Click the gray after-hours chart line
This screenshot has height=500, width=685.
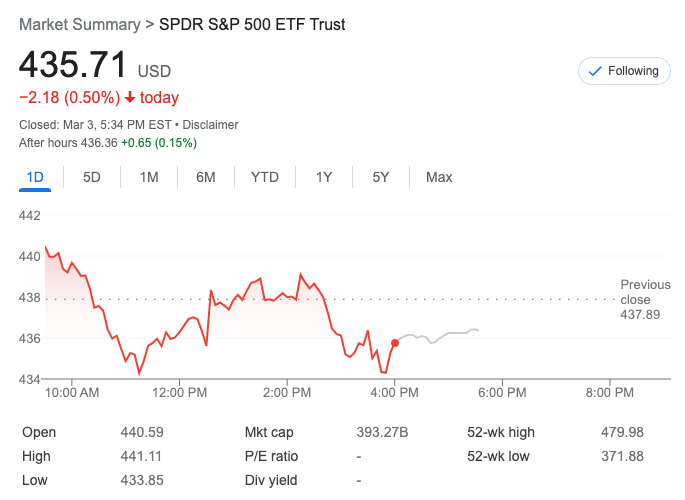point(450,333)
